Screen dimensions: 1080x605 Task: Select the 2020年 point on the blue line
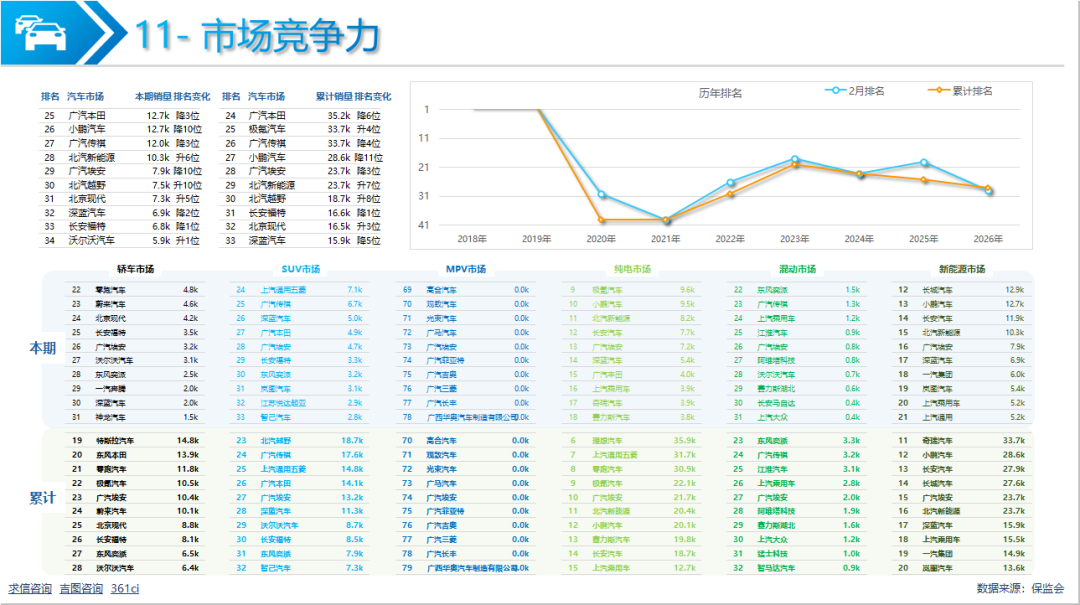601,194
